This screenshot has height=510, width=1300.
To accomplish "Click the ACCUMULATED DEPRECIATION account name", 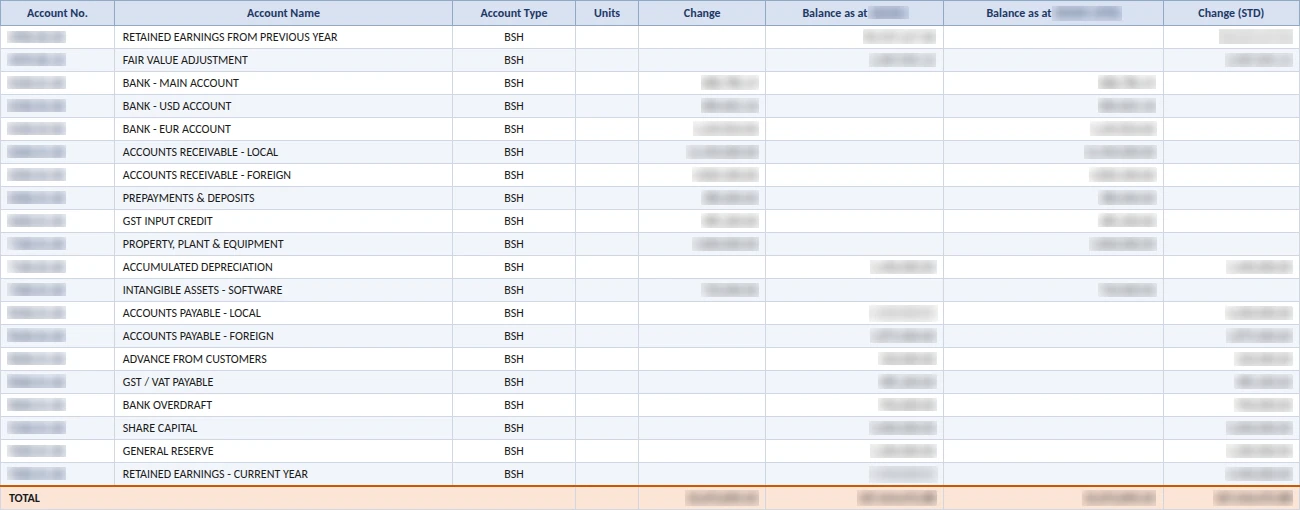I will (198, 267).
